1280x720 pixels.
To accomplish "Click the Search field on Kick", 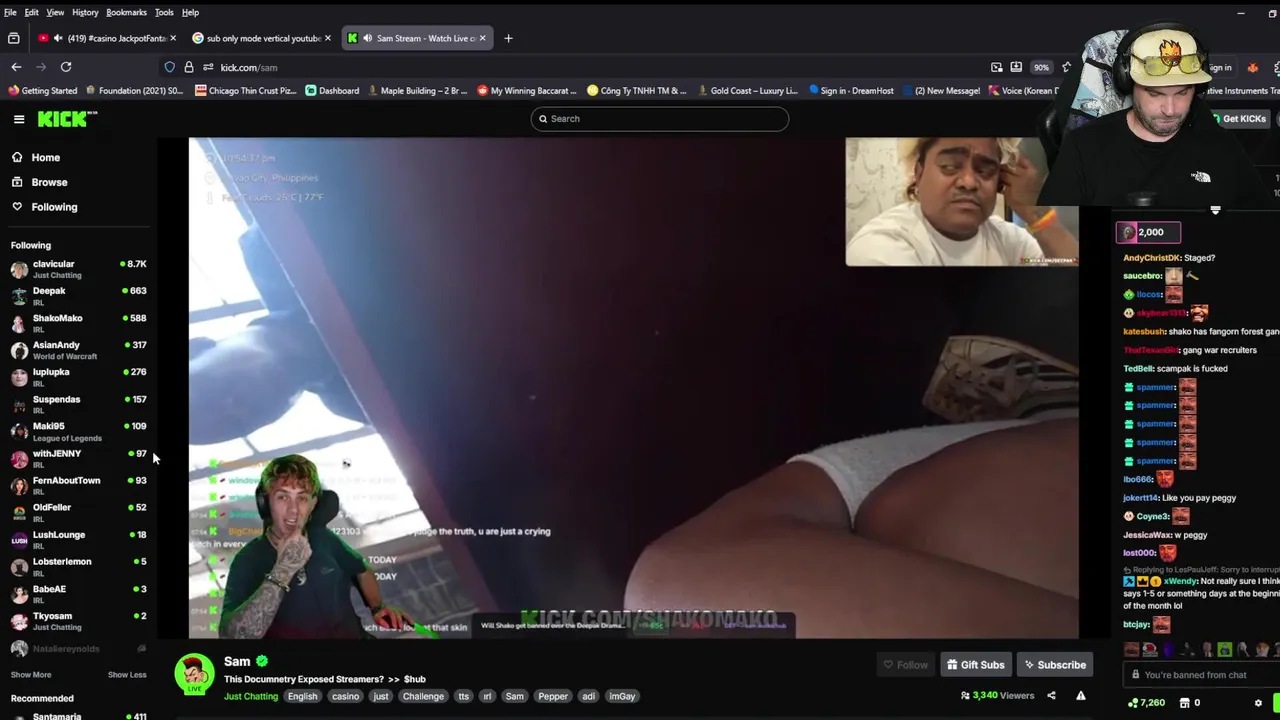I will [660, 119].
